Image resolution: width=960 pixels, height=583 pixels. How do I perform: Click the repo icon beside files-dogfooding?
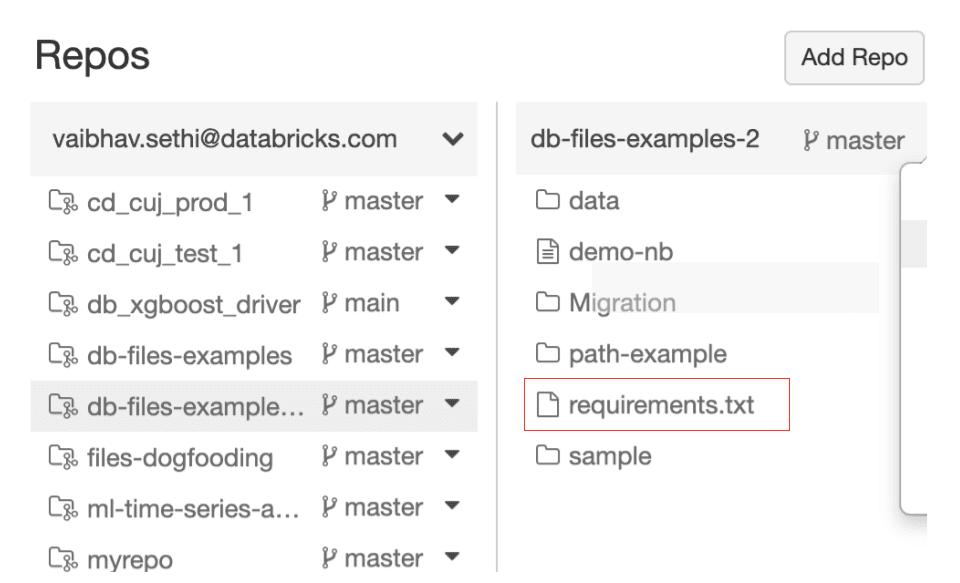(x=63, y=457)
